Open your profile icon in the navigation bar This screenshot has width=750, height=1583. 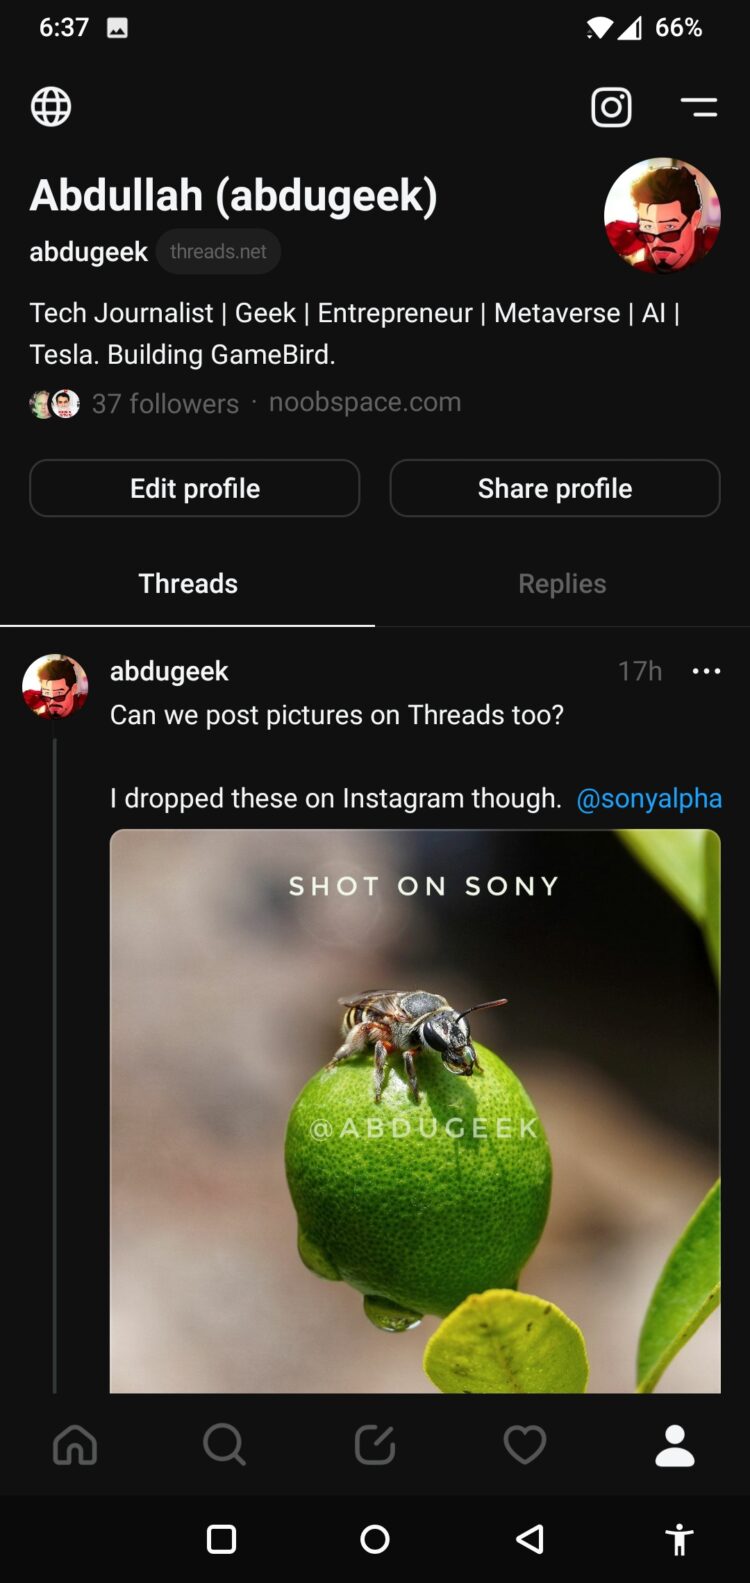click(x=675, y=1444)
